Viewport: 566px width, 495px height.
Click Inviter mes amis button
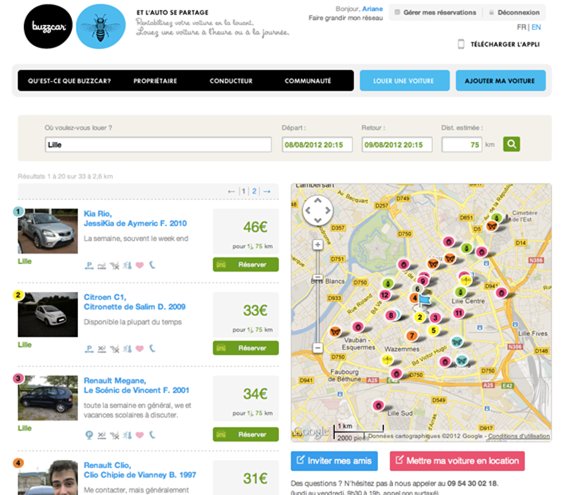click(x=334, y=461)
